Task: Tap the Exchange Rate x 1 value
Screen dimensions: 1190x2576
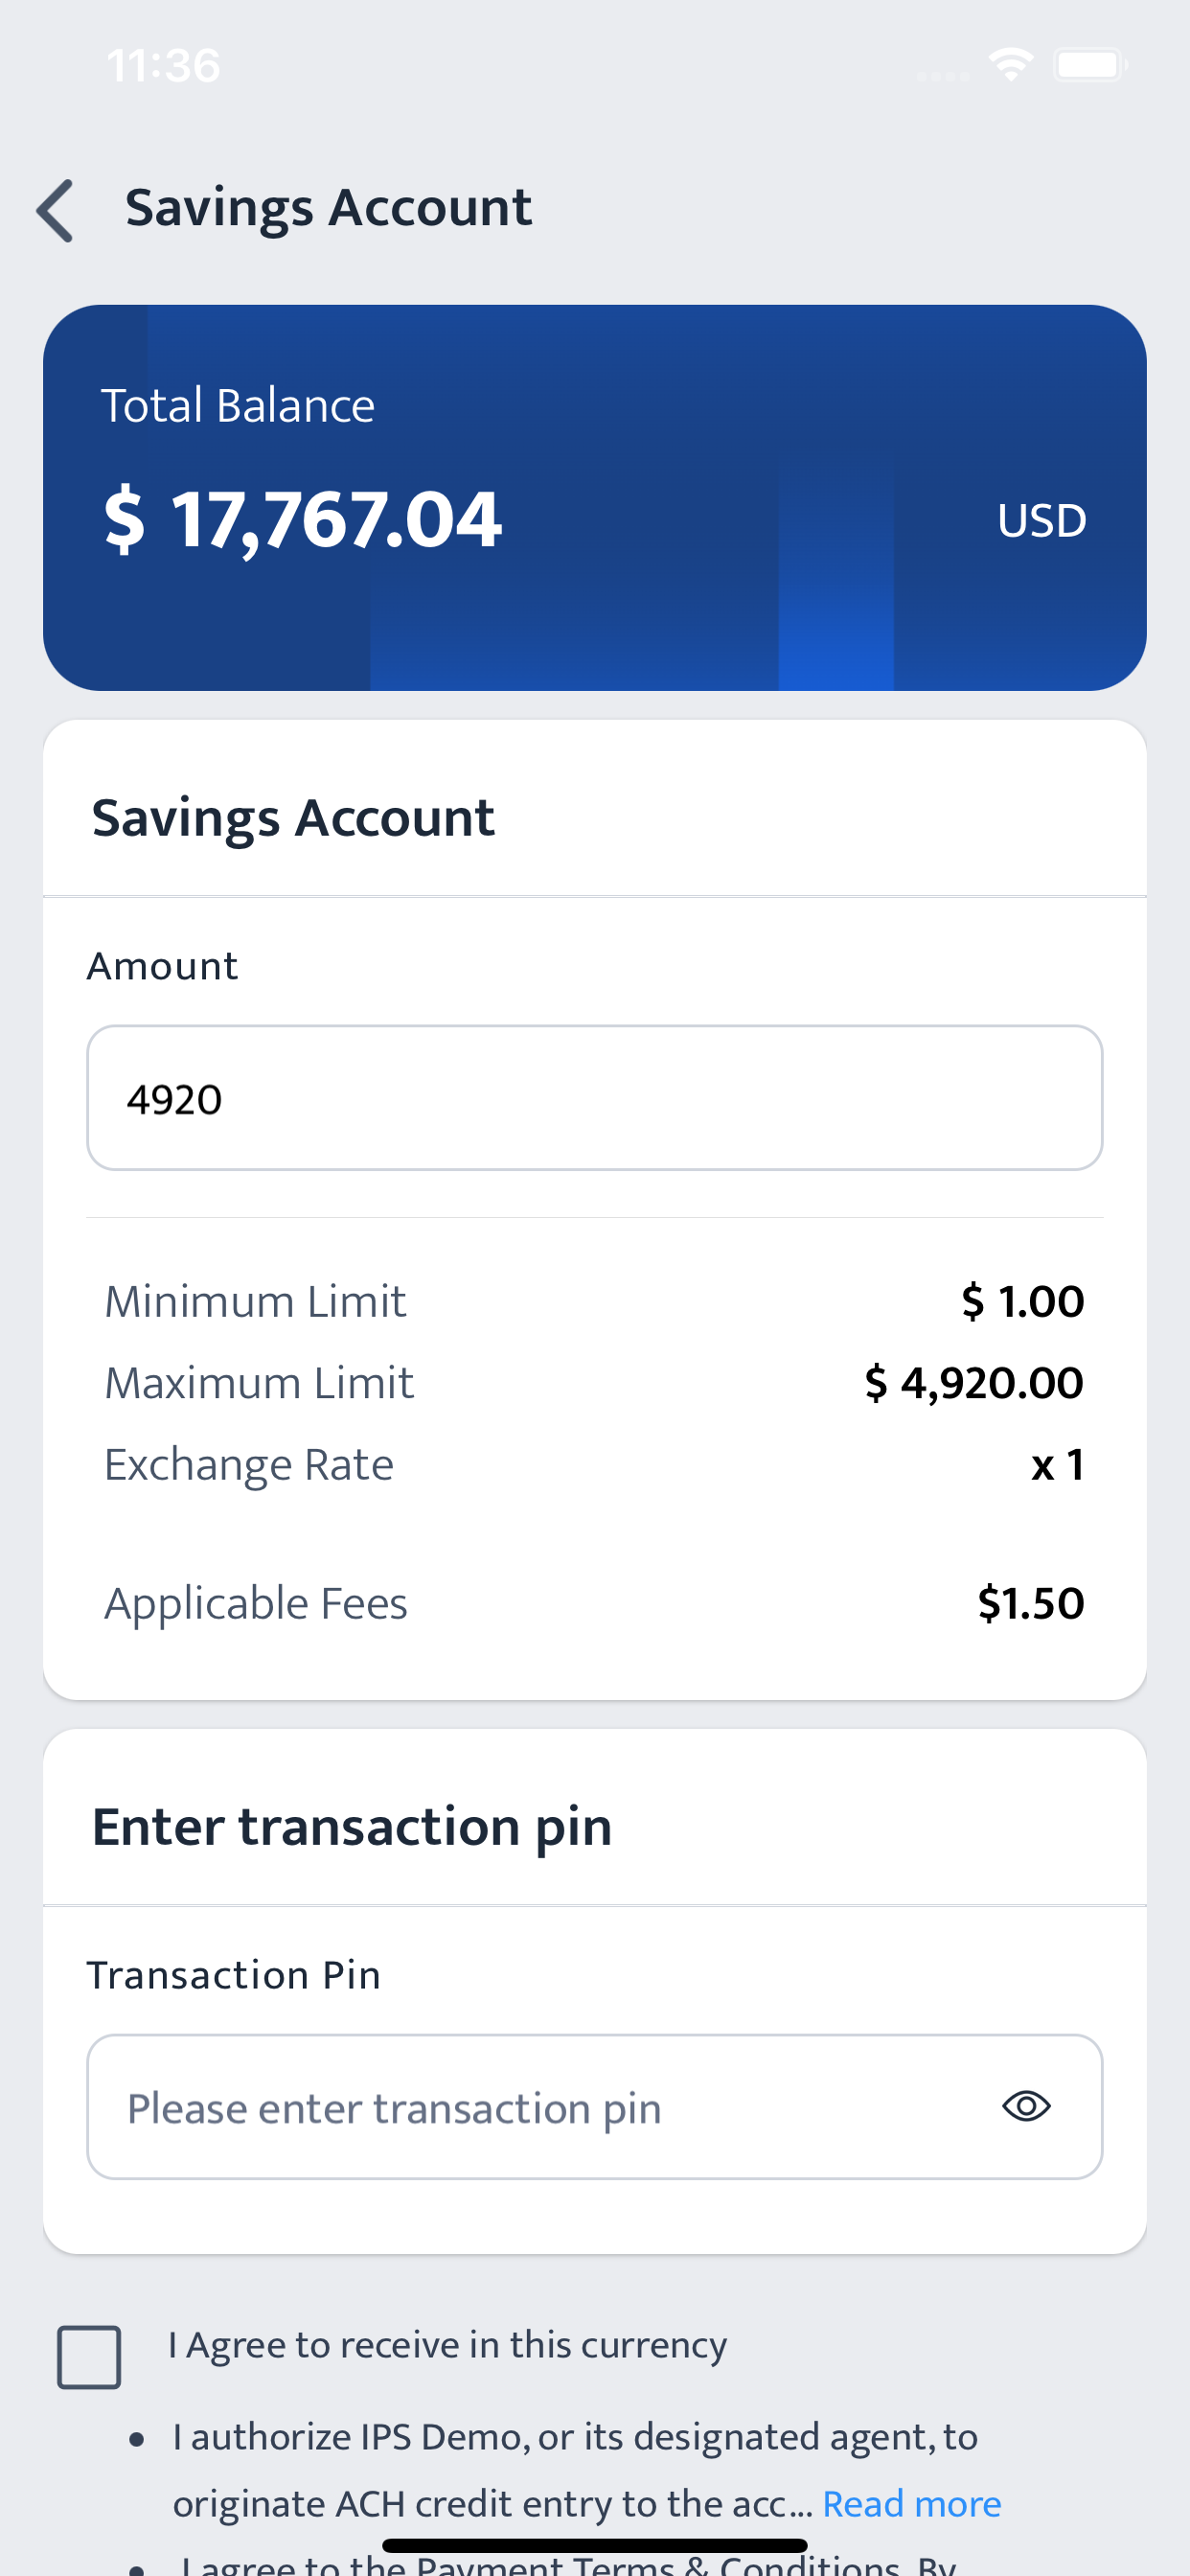Action: 1058,1465
